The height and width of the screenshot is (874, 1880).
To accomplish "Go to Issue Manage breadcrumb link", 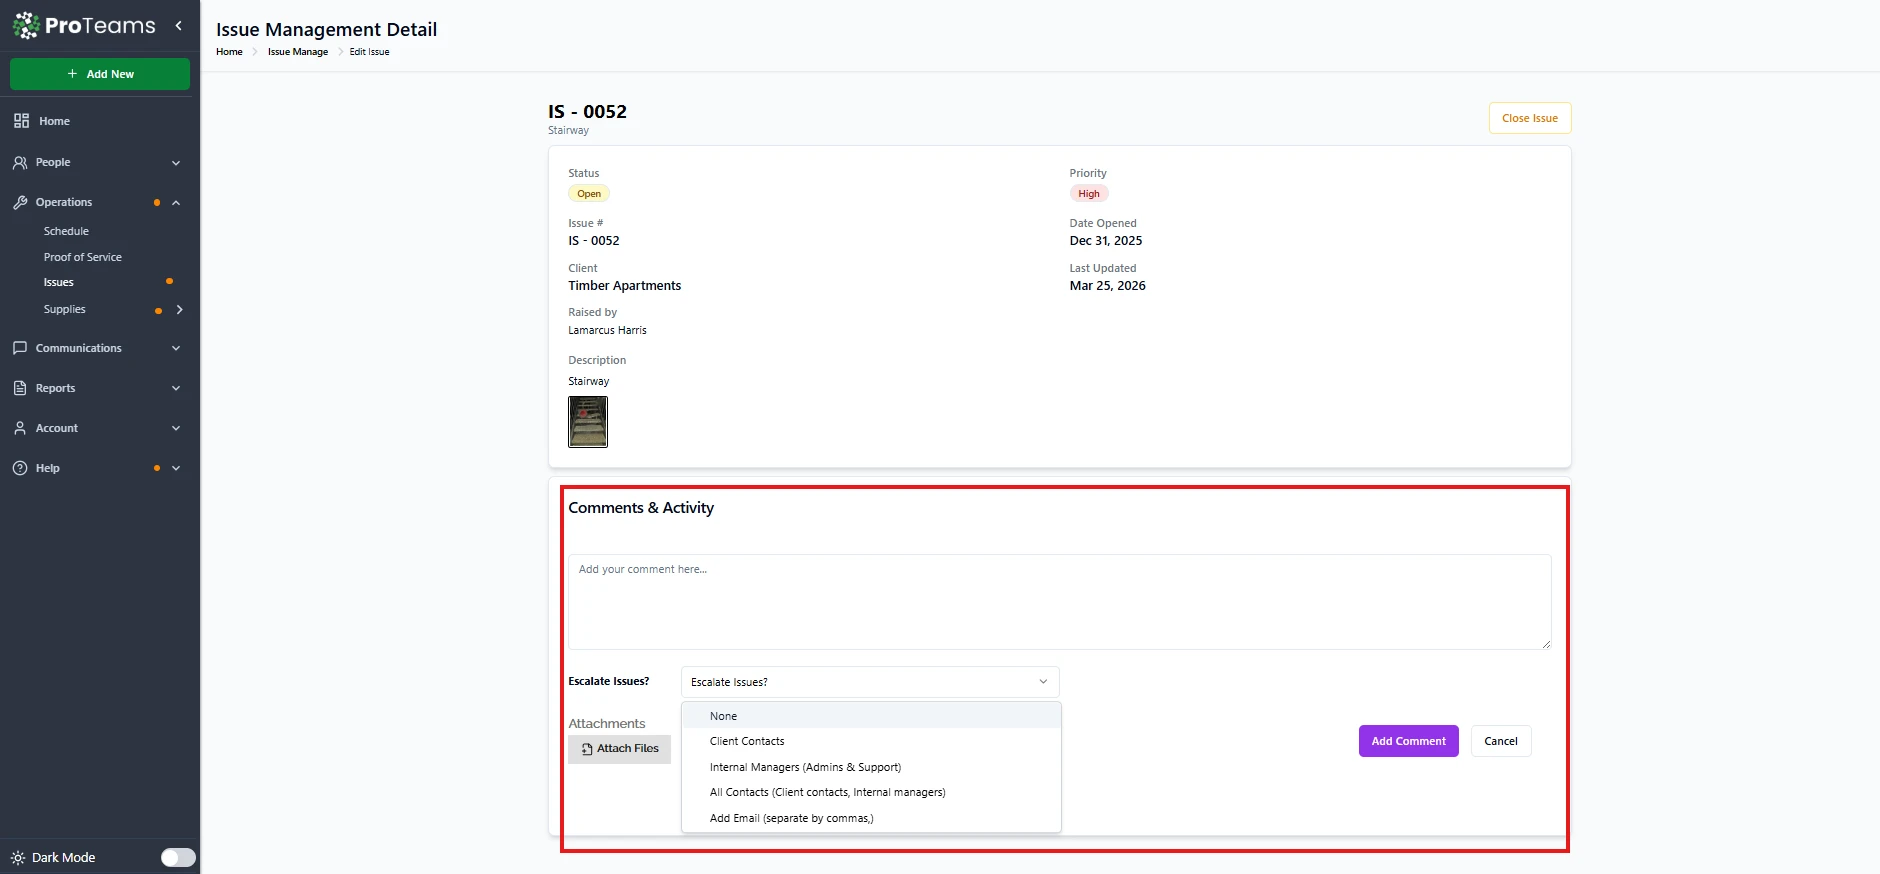I will pyautogui.click(x=297, y=52).
